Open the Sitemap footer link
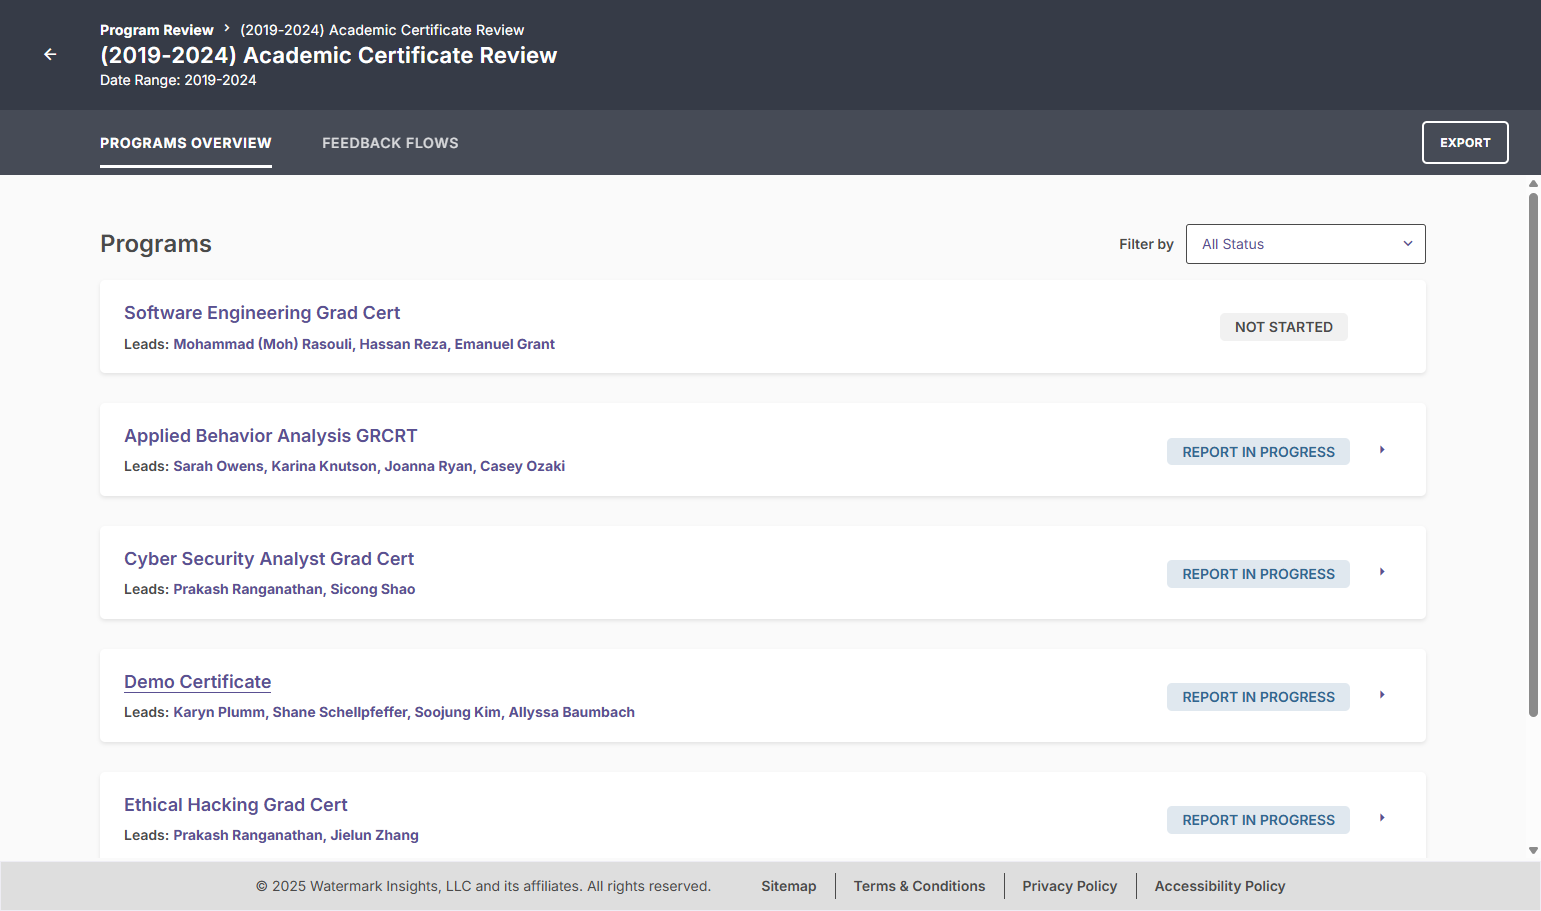Image resolution: width=1541 pixels, height=911 pixels. pos(789,886)
